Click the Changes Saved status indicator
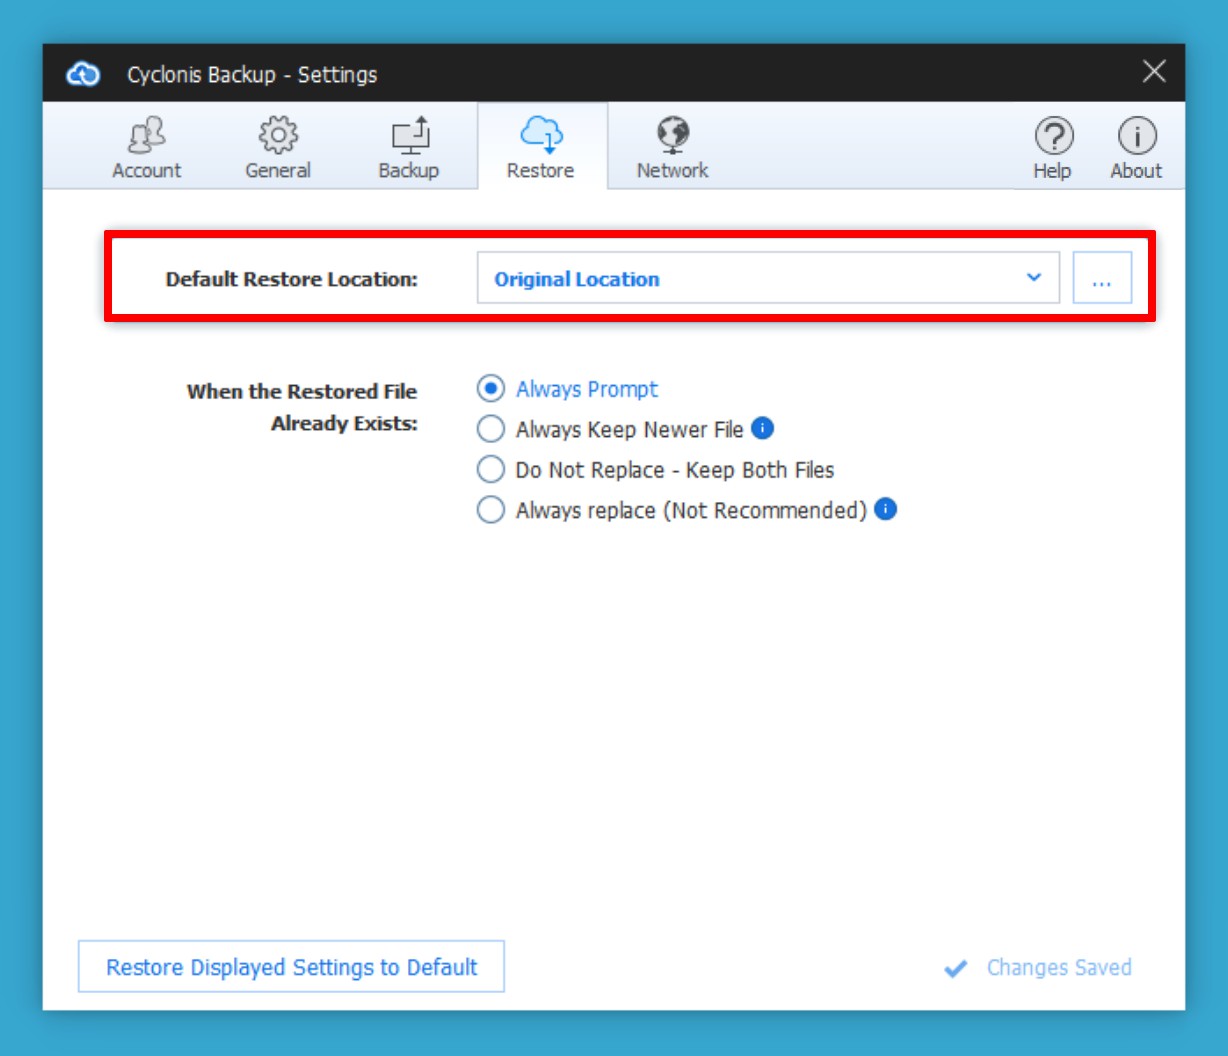 coord(1039,967)
